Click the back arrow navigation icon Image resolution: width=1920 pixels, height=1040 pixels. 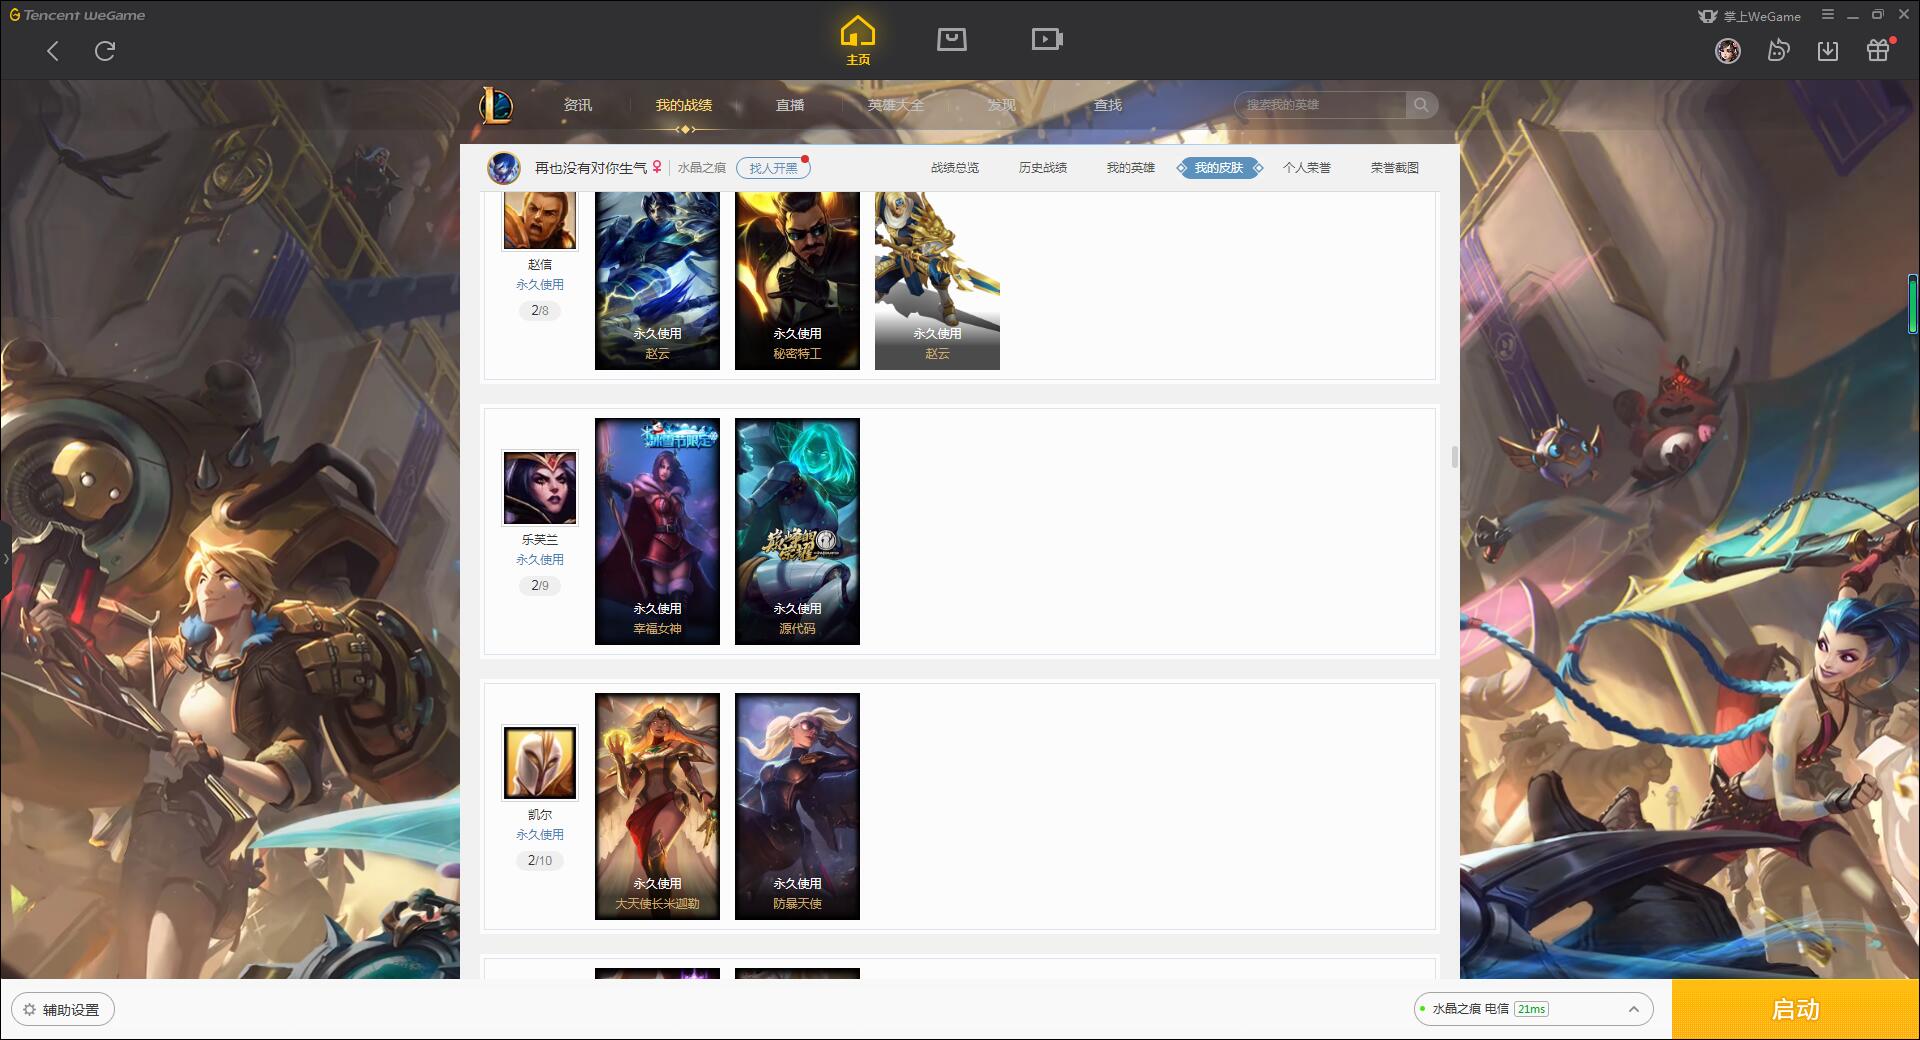(x=53, y=51)
